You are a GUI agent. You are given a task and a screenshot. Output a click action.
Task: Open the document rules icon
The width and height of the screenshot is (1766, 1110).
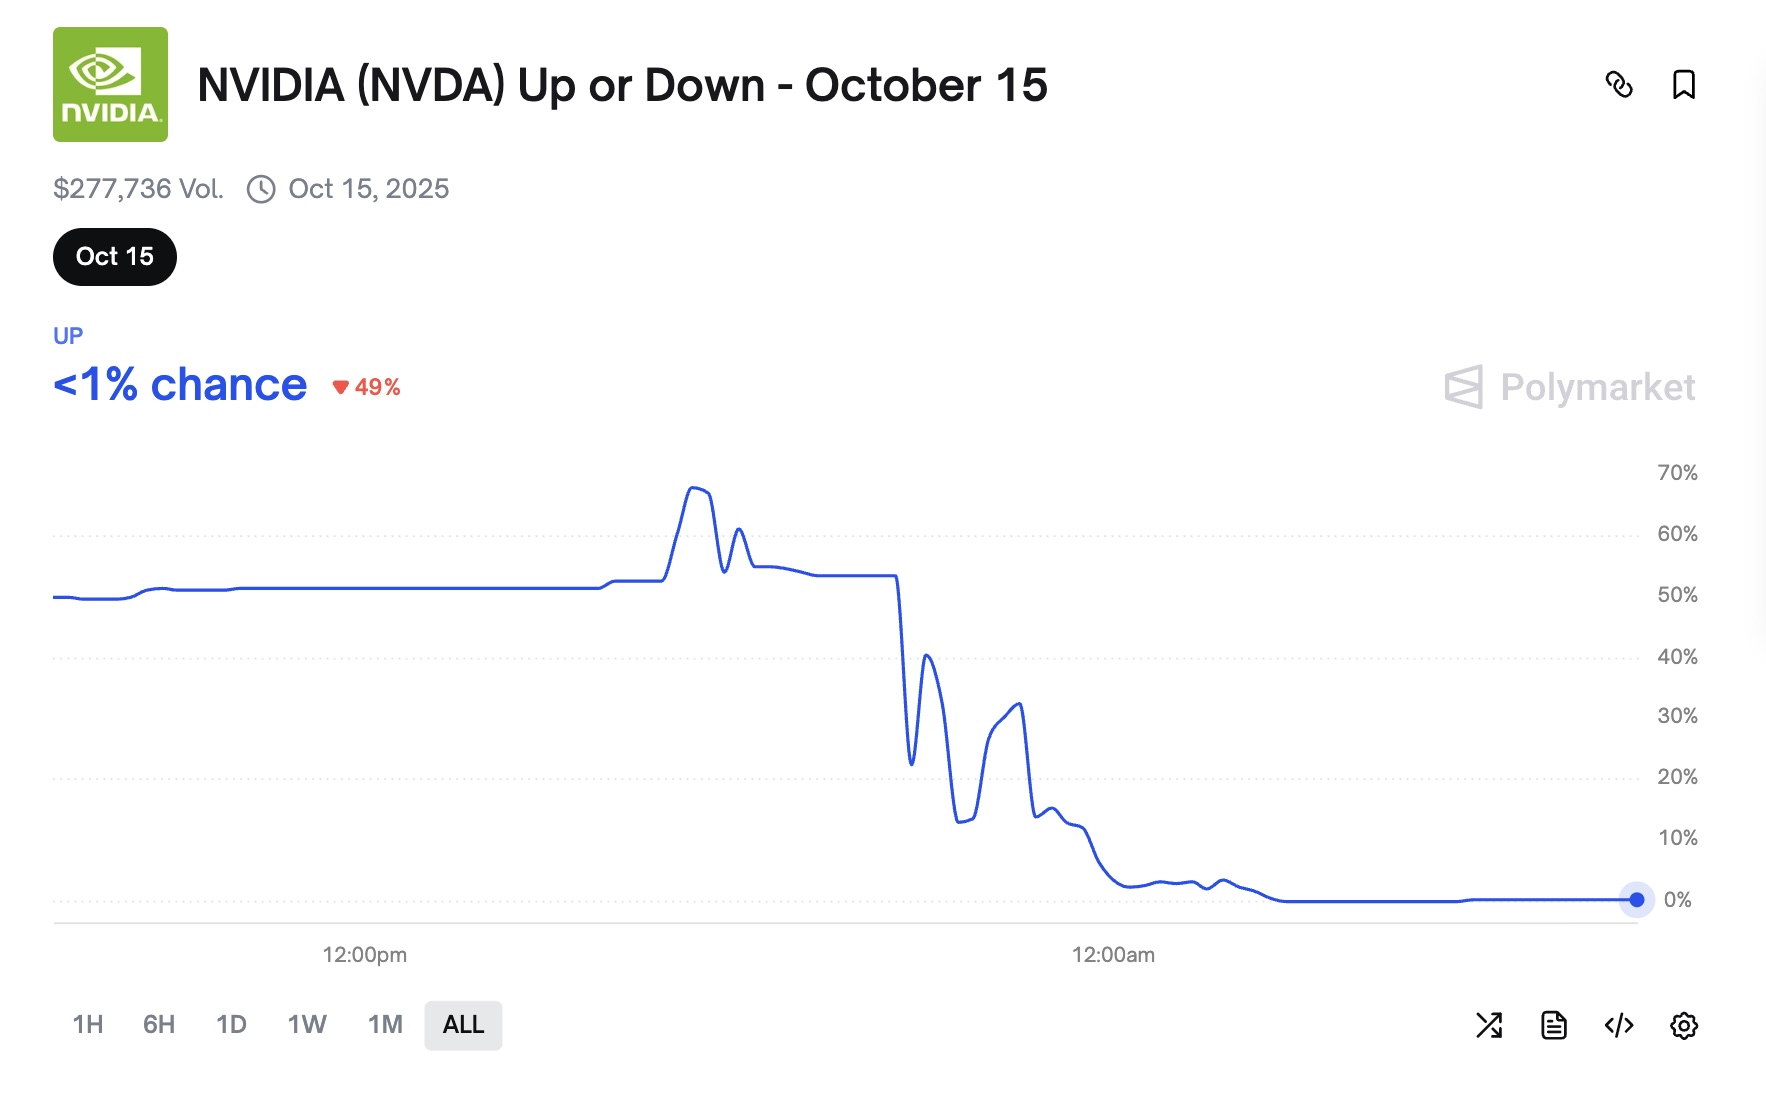click(1553, 1025)
